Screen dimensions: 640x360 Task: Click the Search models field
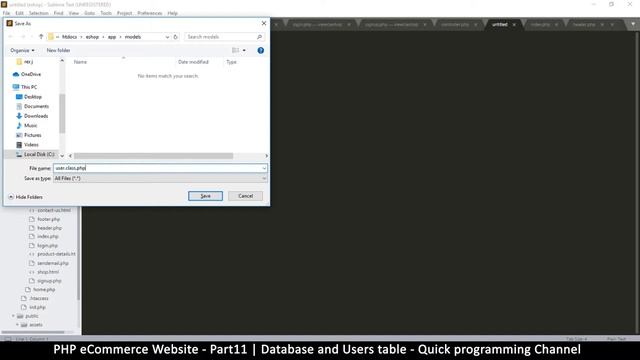220,37
